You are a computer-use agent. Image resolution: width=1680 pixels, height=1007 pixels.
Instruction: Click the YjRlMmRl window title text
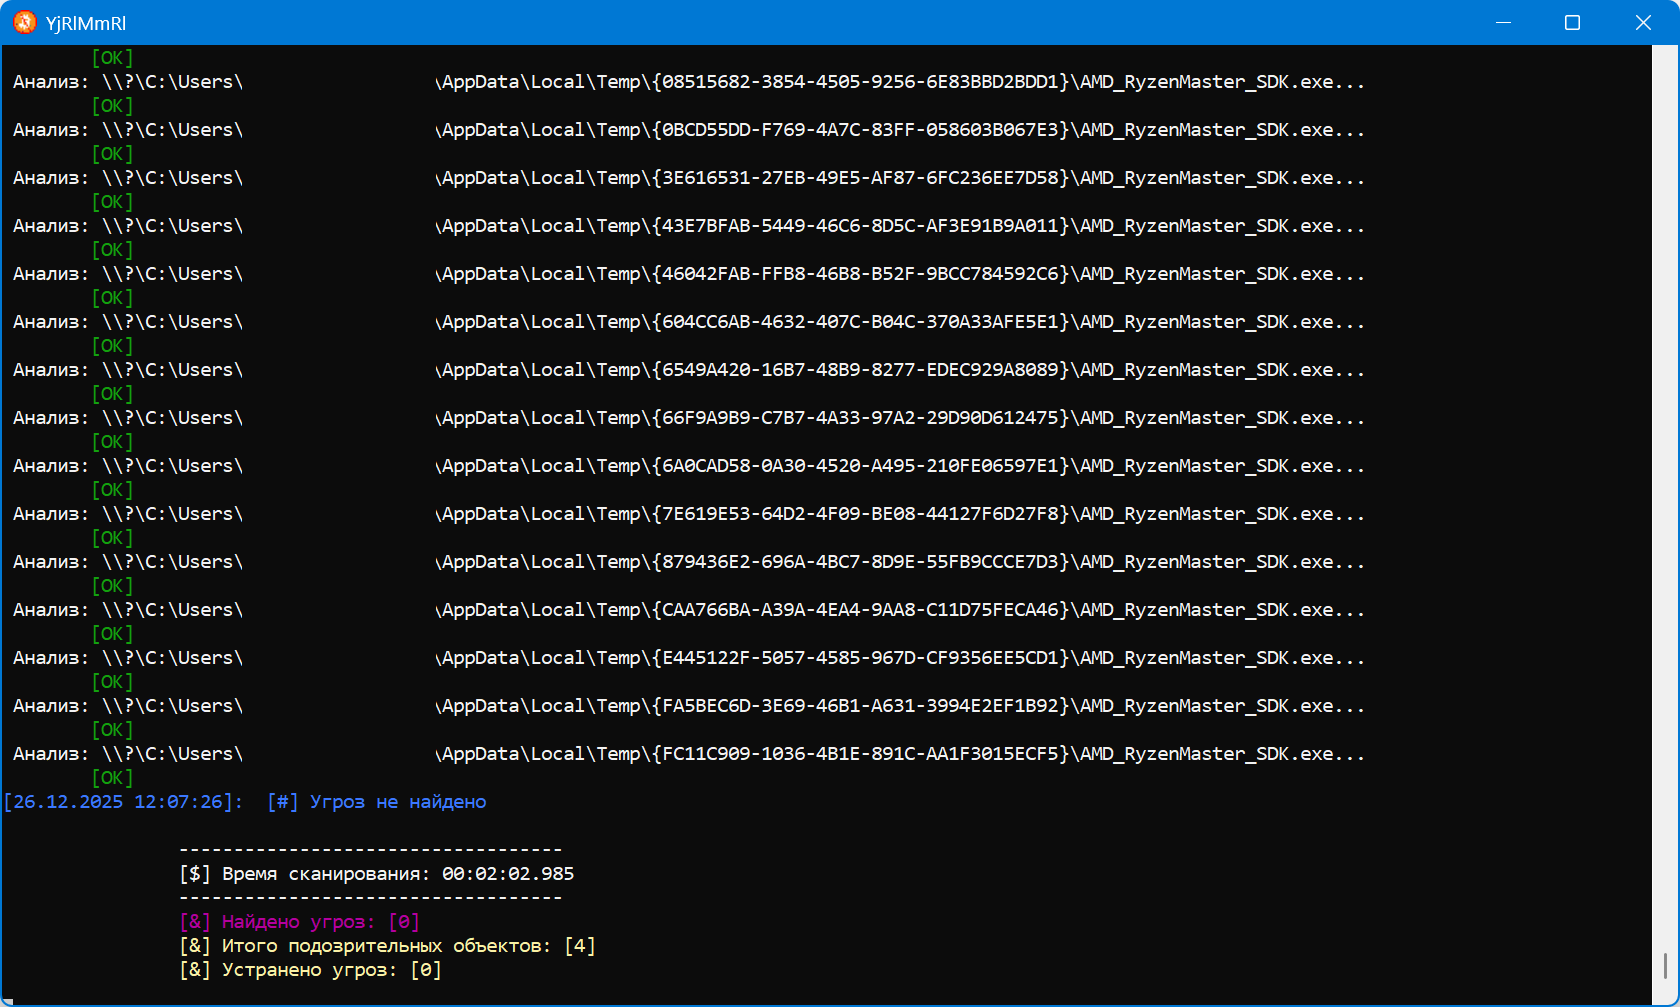click(86, 23)
